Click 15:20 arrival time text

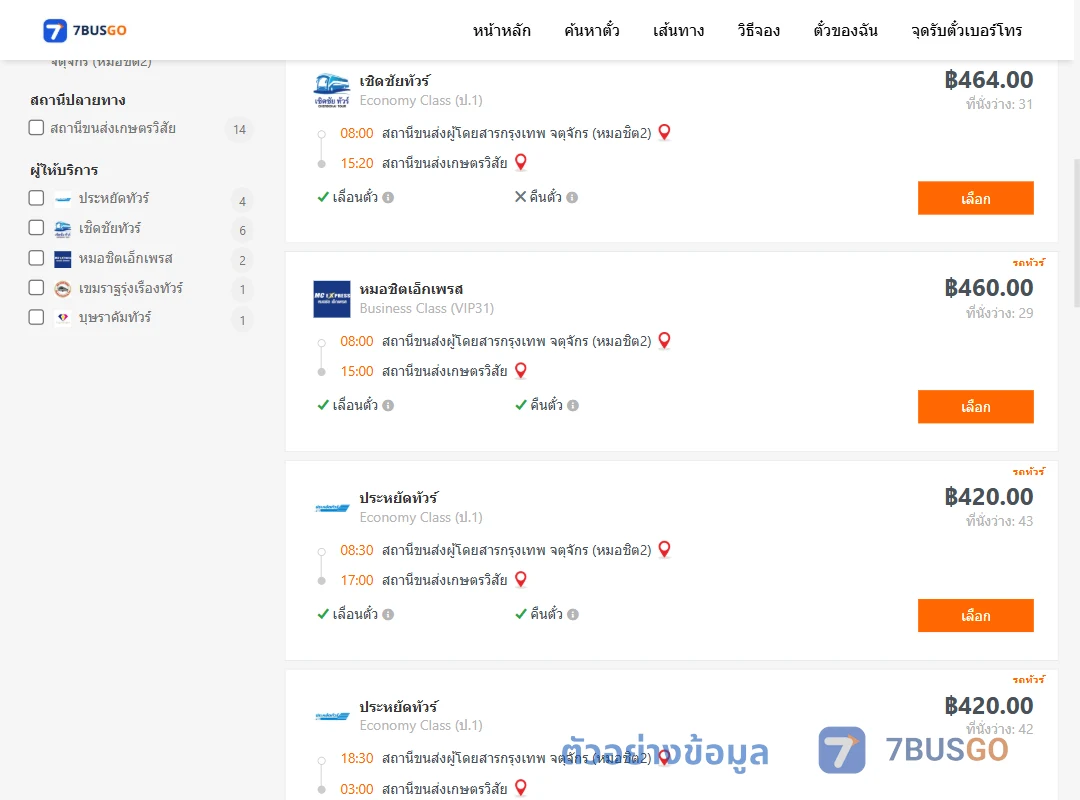click(357, 163)
